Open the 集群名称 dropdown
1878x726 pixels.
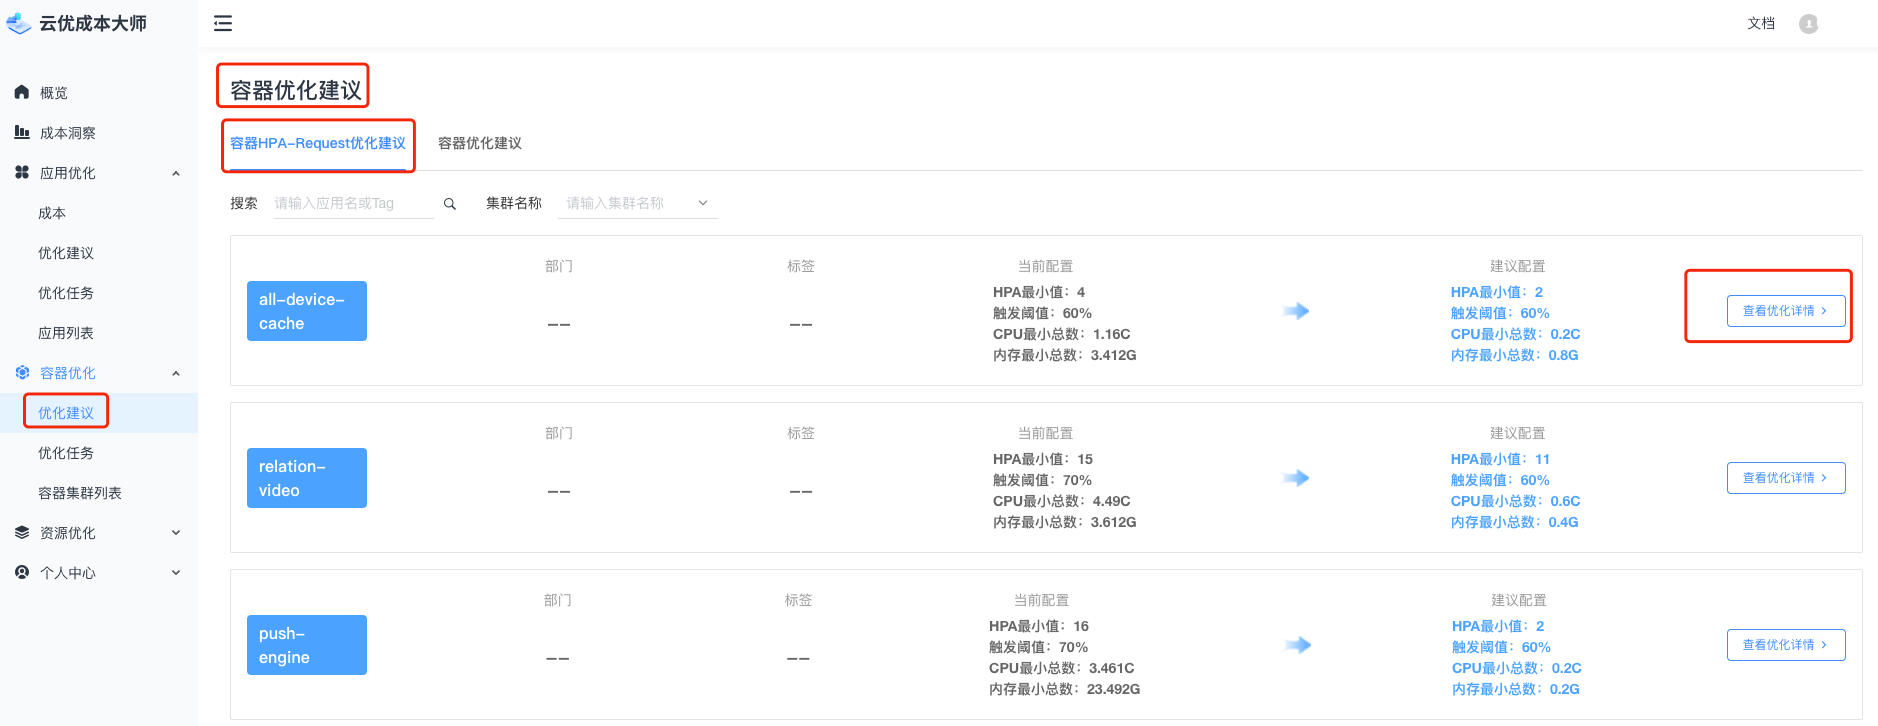637,203
